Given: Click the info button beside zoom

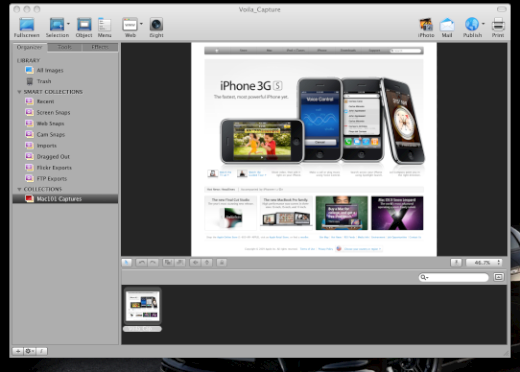Looking at the screenshot, I should point(456,263).
